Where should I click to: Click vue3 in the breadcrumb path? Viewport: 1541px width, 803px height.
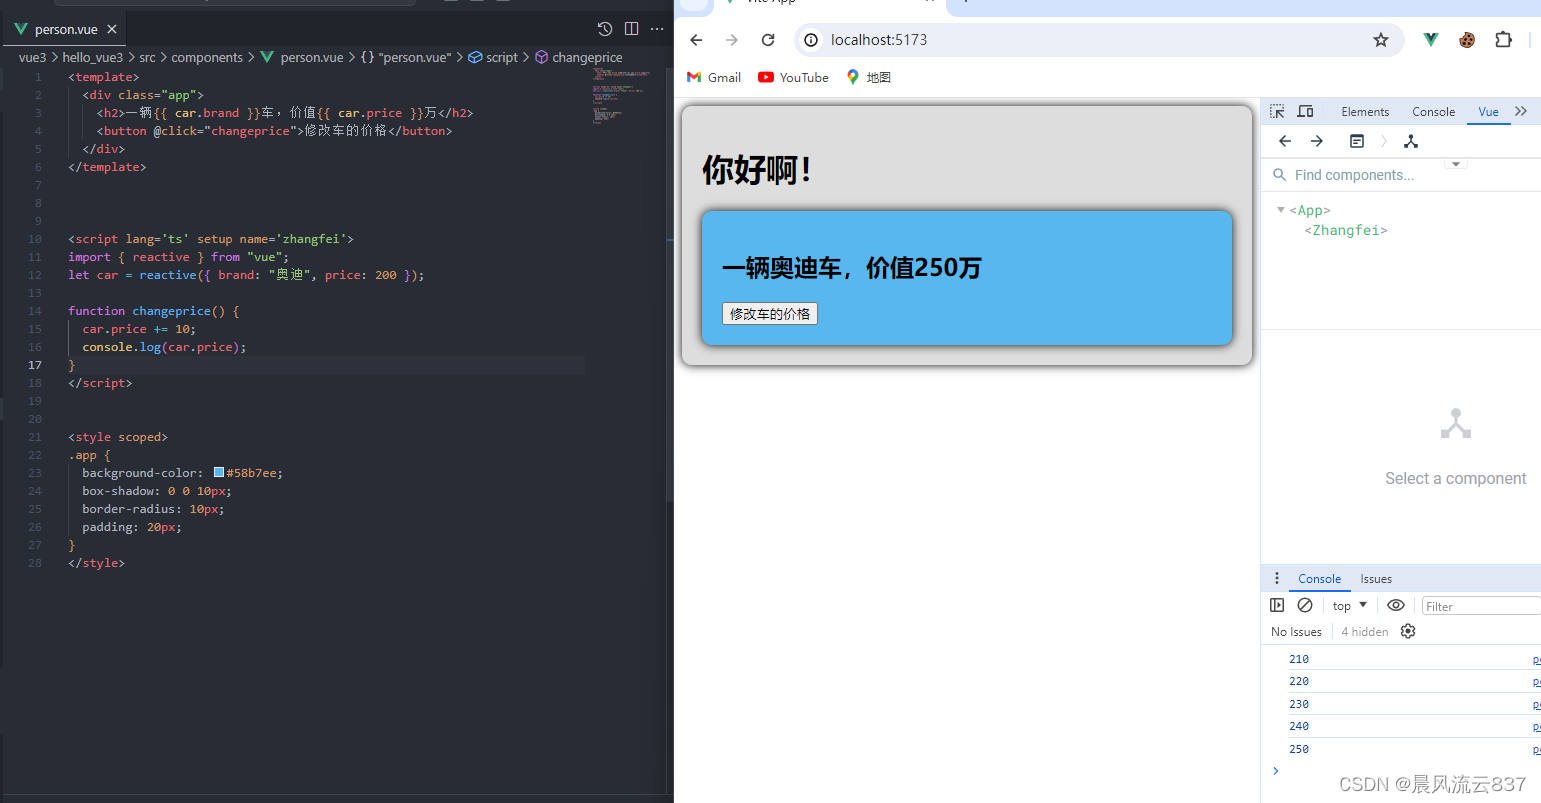point(32,57)
